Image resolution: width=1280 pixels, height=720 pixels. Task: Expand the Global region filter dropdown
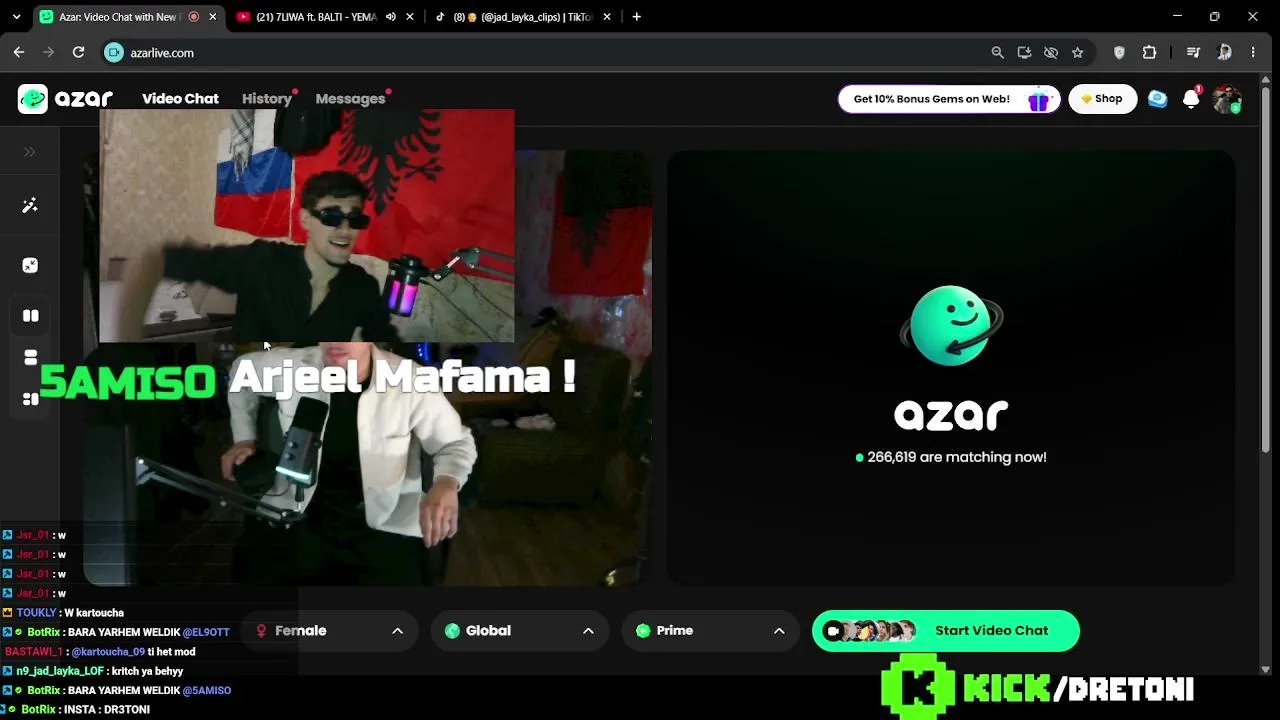(x=520, y=631)
